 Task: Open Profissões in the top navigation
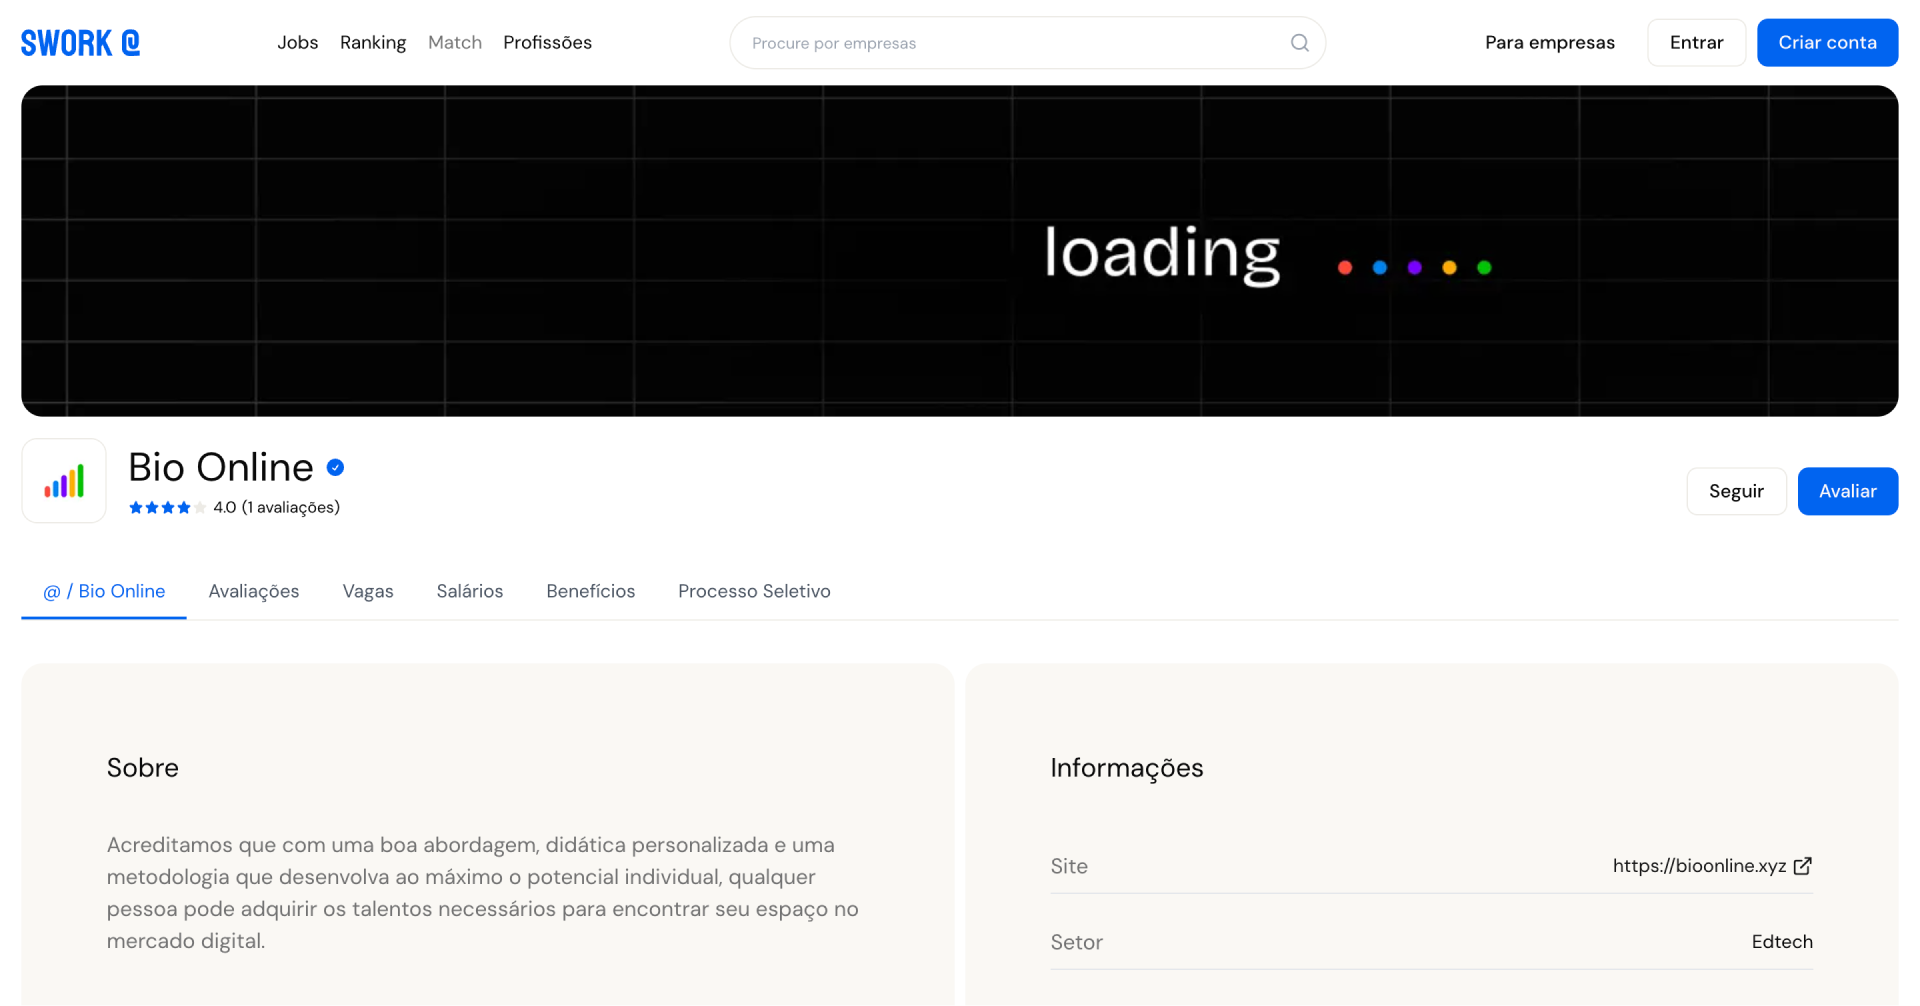tap(547, 43)
